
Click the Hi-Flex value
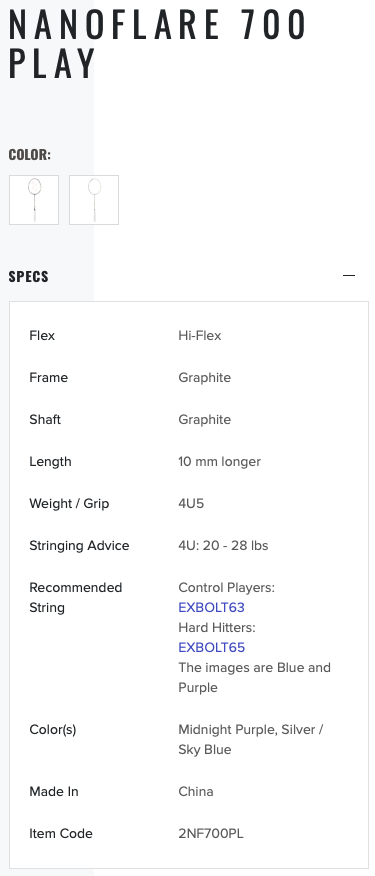click(x=200, y=336)
